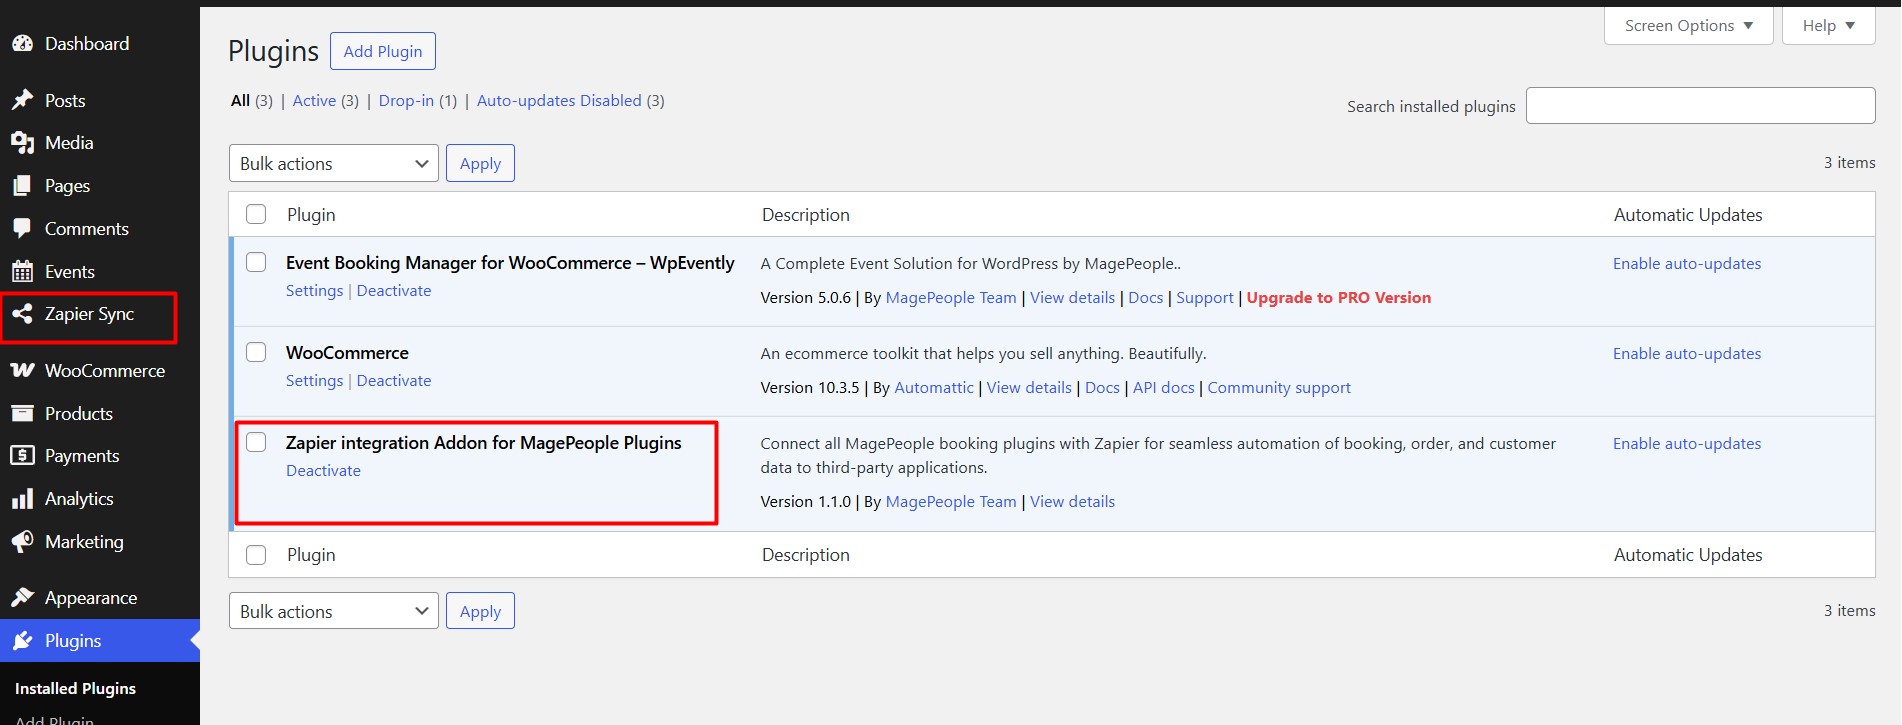Click the WooCommerce logo icon
Viewport: 1902px width, 725px height.
22,371
